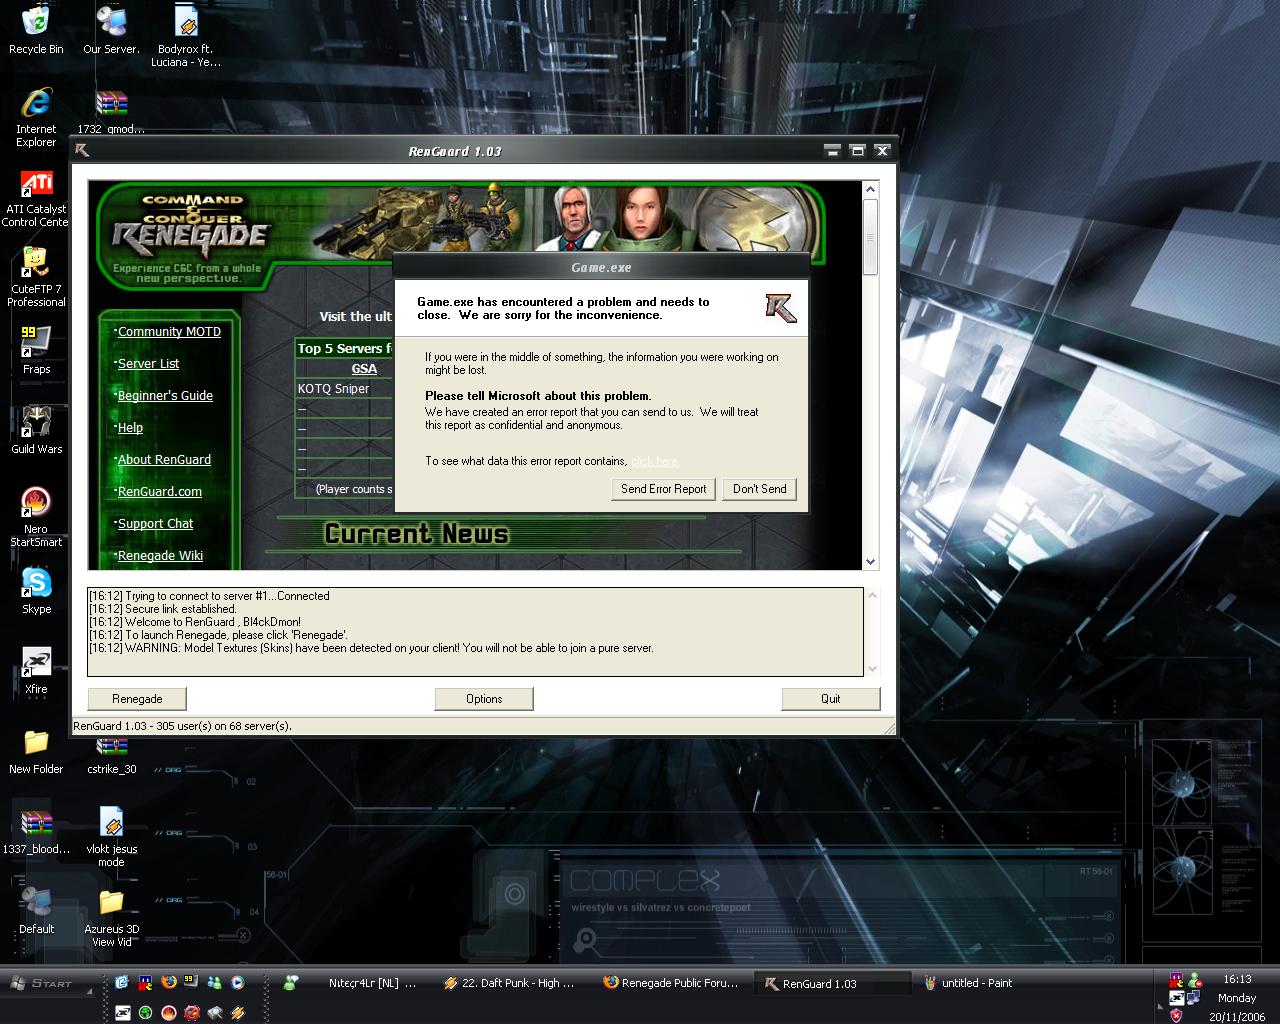Open CuteFTP 7 Professional icon

click(x=36, y=265)
